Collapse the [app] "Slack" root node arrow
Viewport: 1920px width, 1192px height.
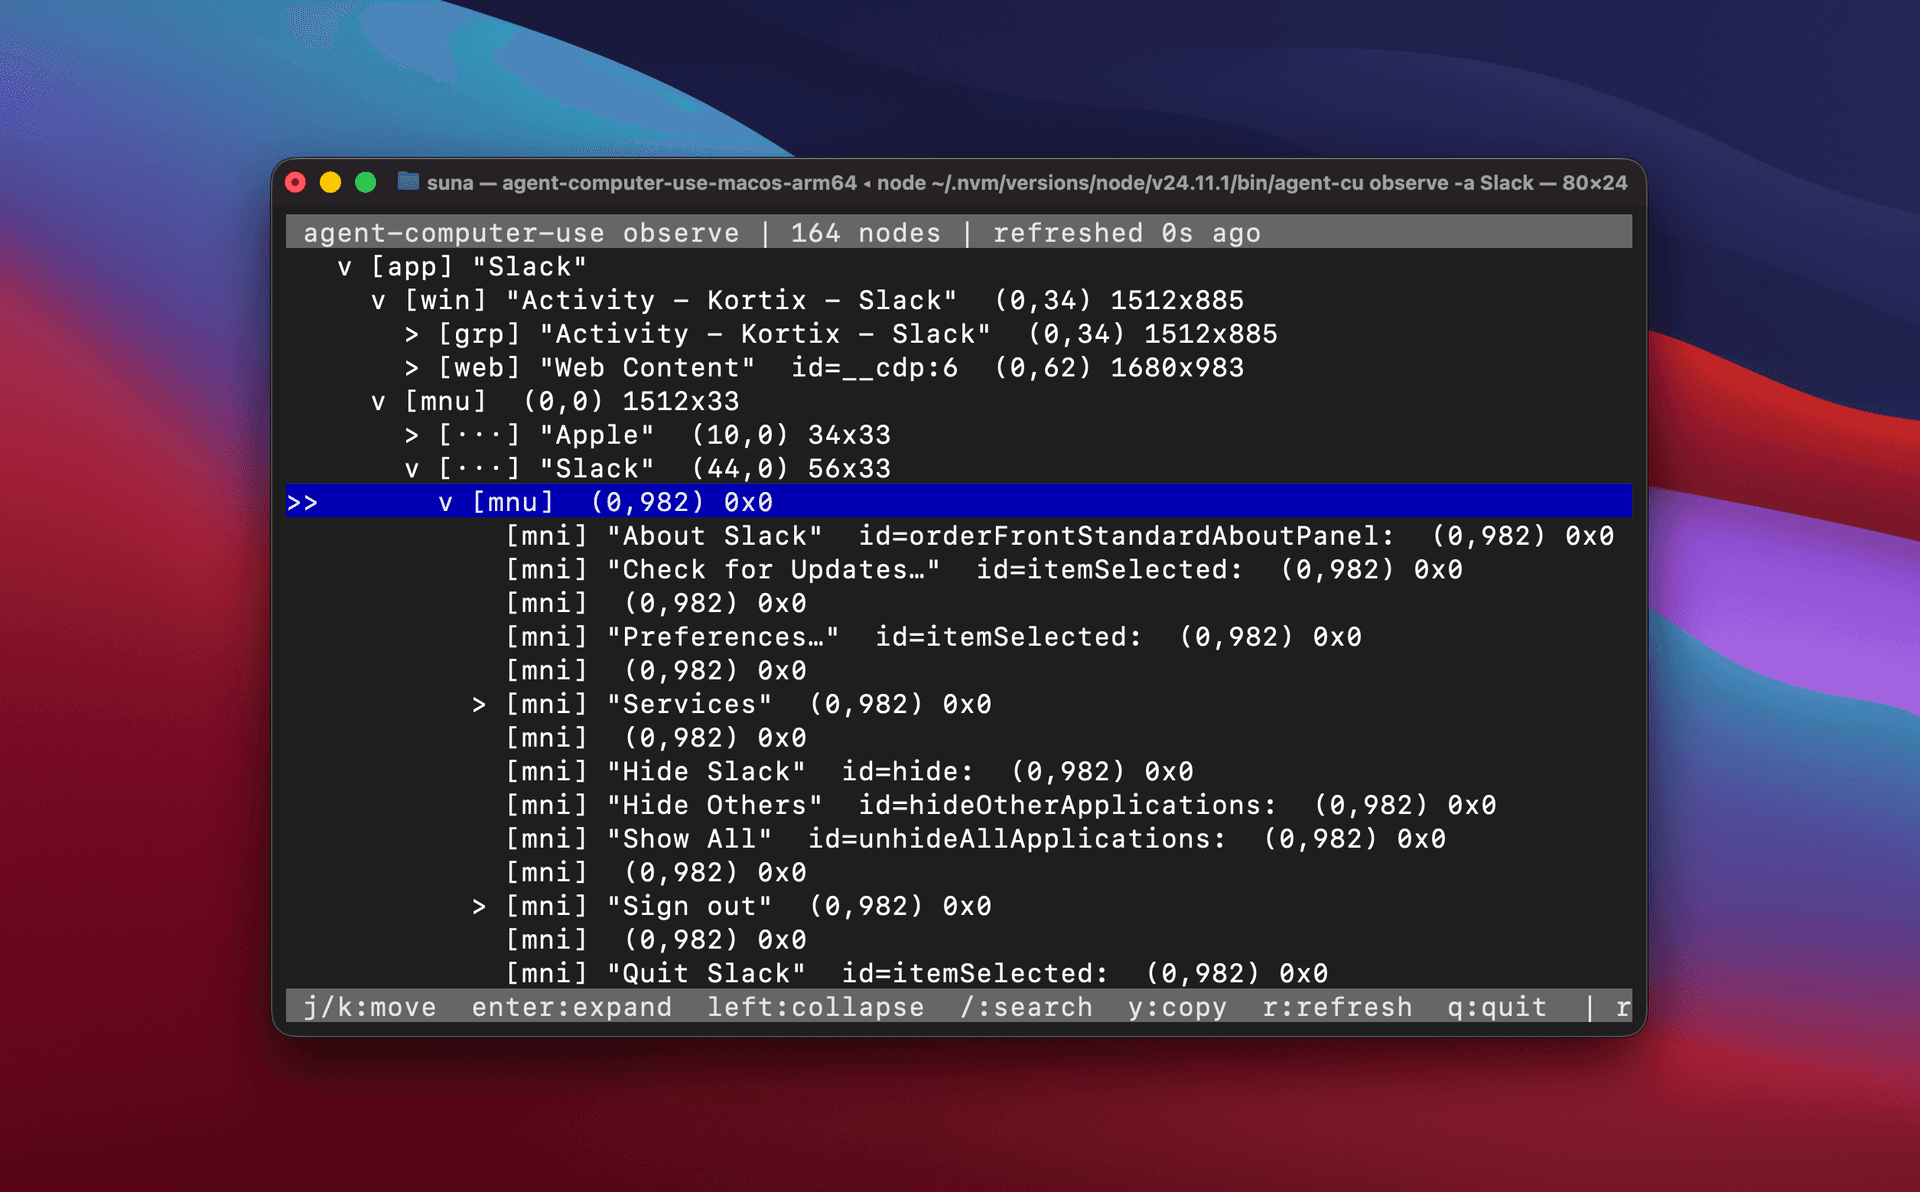[345, 267]
